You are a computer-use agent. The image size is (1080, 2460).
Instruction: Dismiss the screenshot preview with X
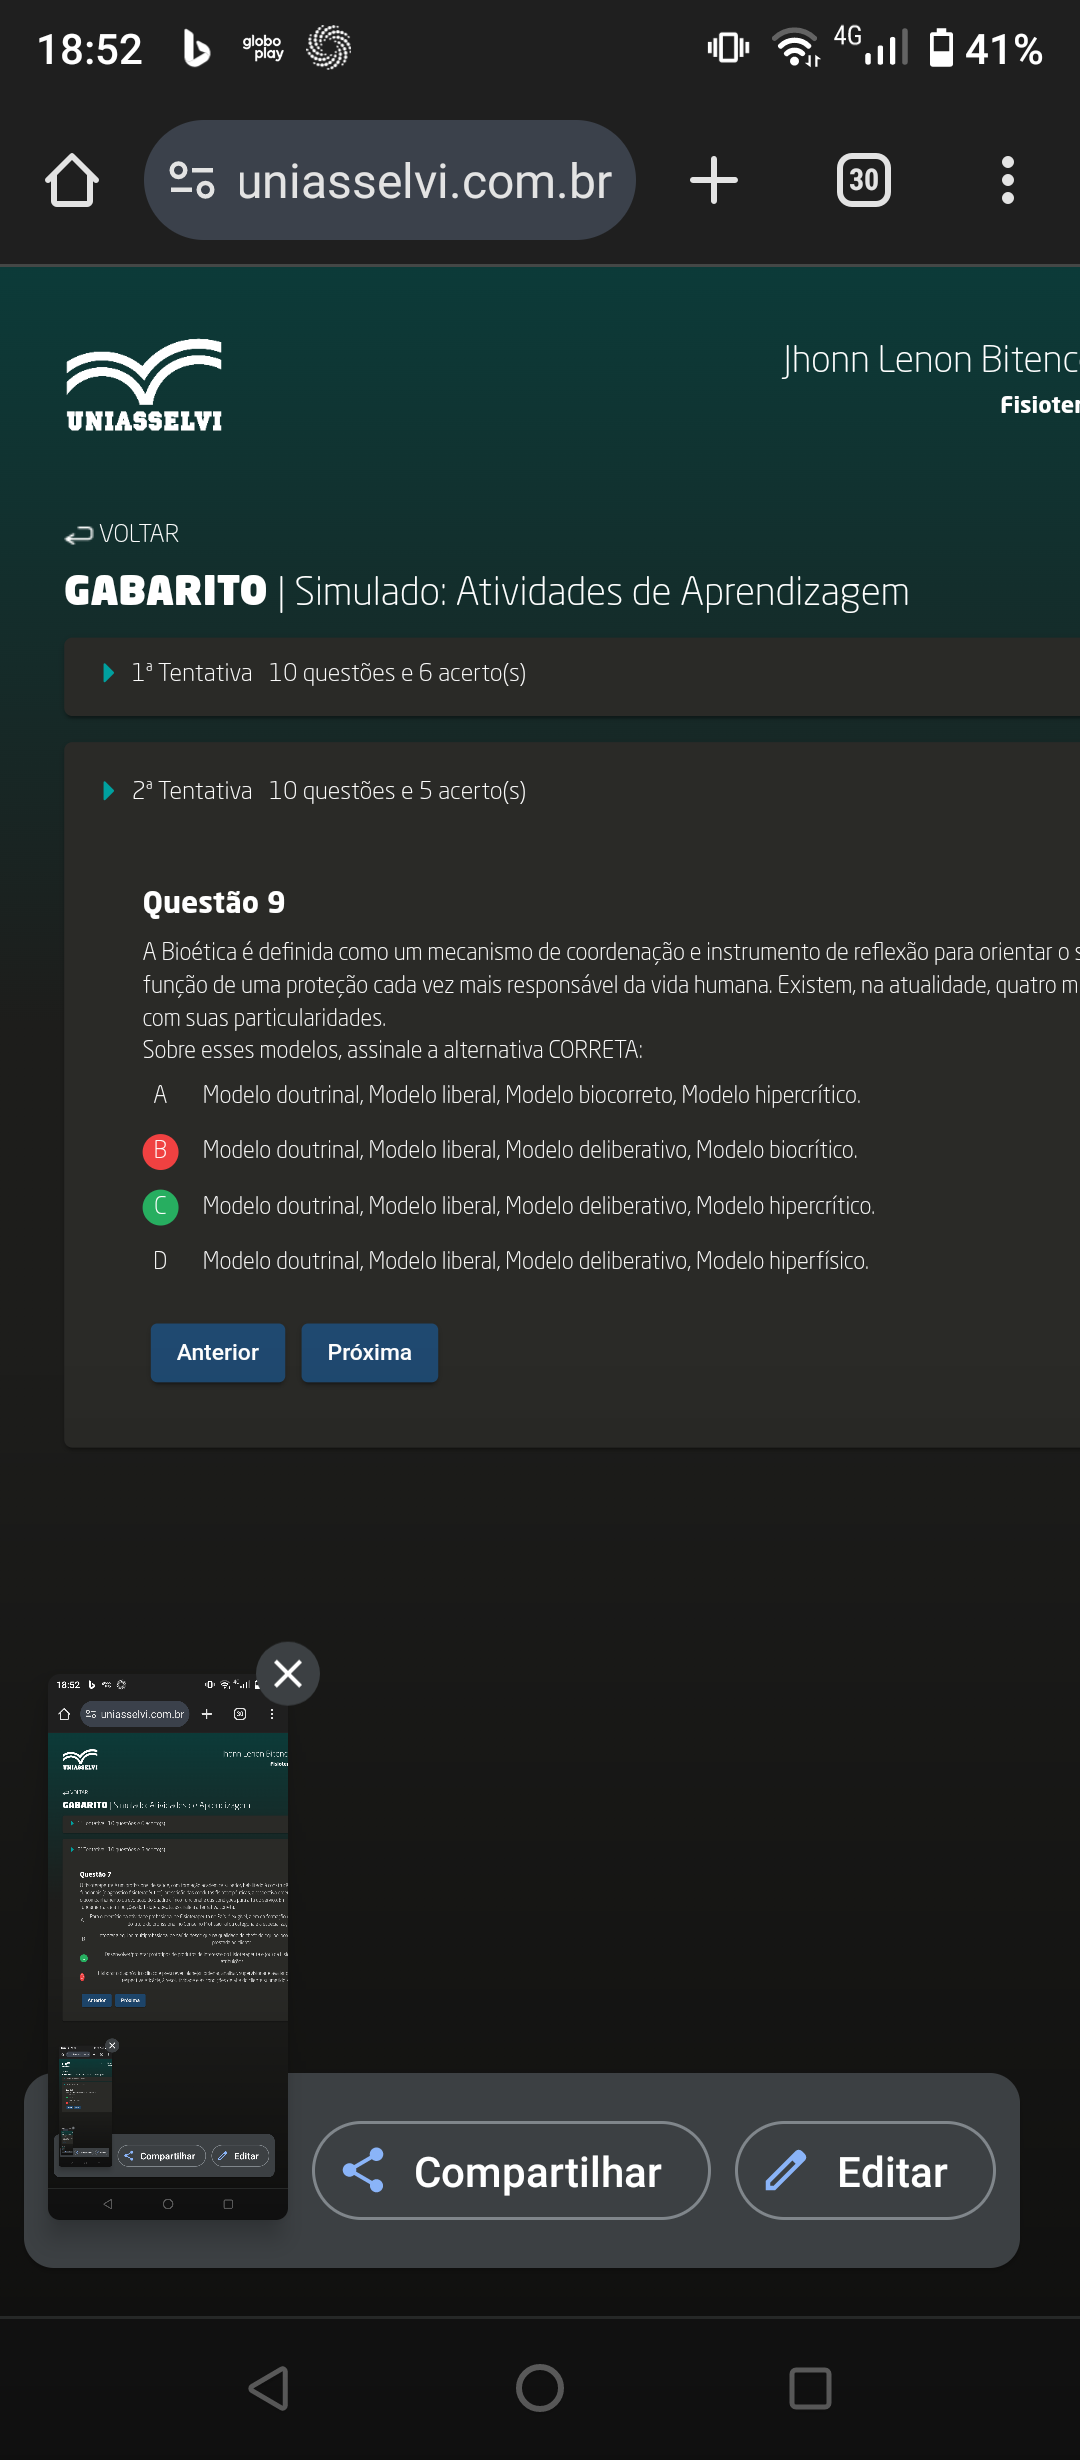[288, 1673]
